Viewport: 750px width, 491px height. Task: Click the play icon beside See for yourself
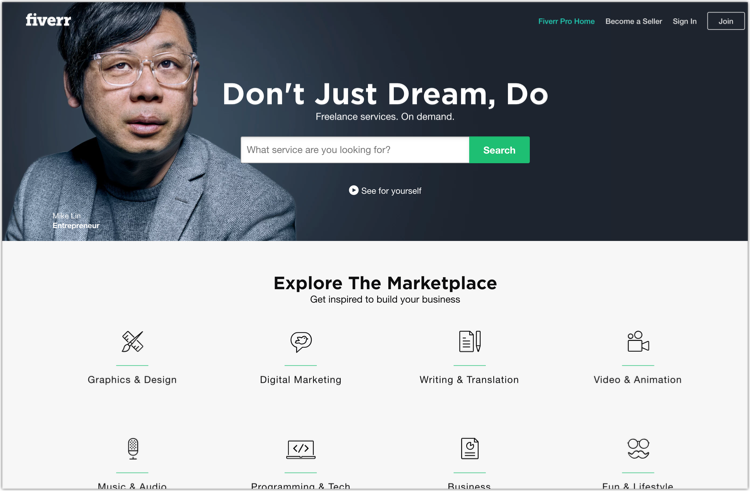pos(353,190)
